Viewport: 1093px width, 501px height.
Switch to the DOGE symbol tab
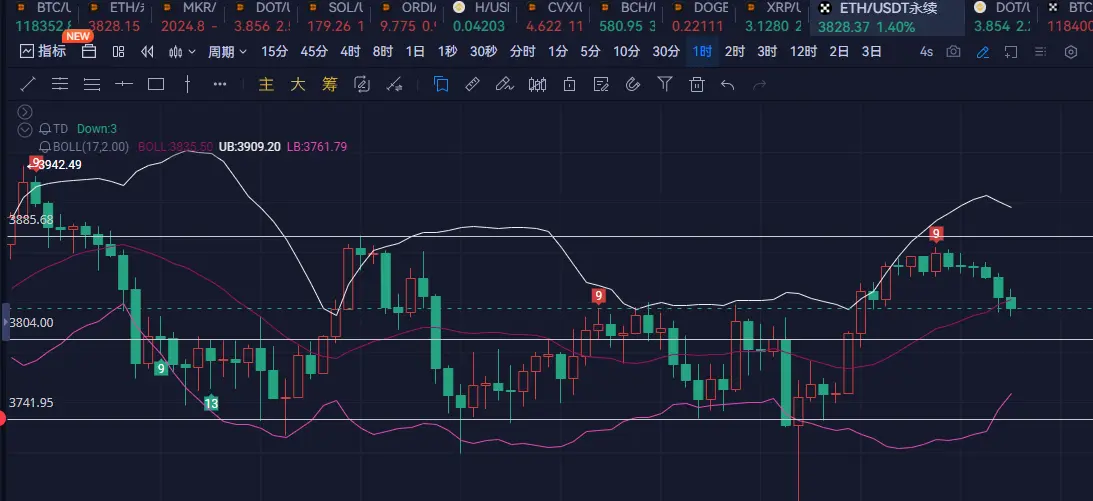point(700,17)
